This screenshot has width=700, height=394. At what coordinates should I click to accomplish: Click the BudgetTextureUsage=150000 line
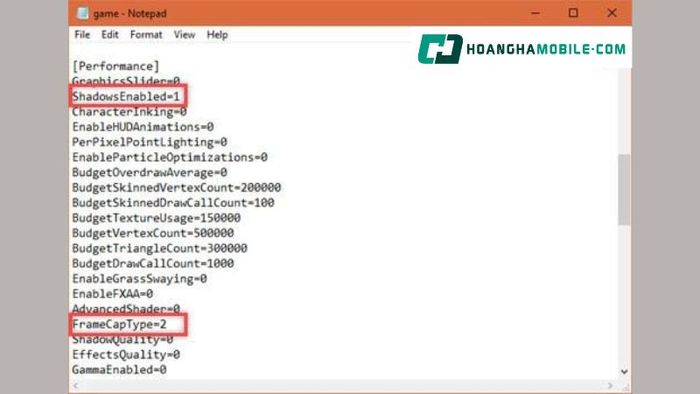pos(156,218)
